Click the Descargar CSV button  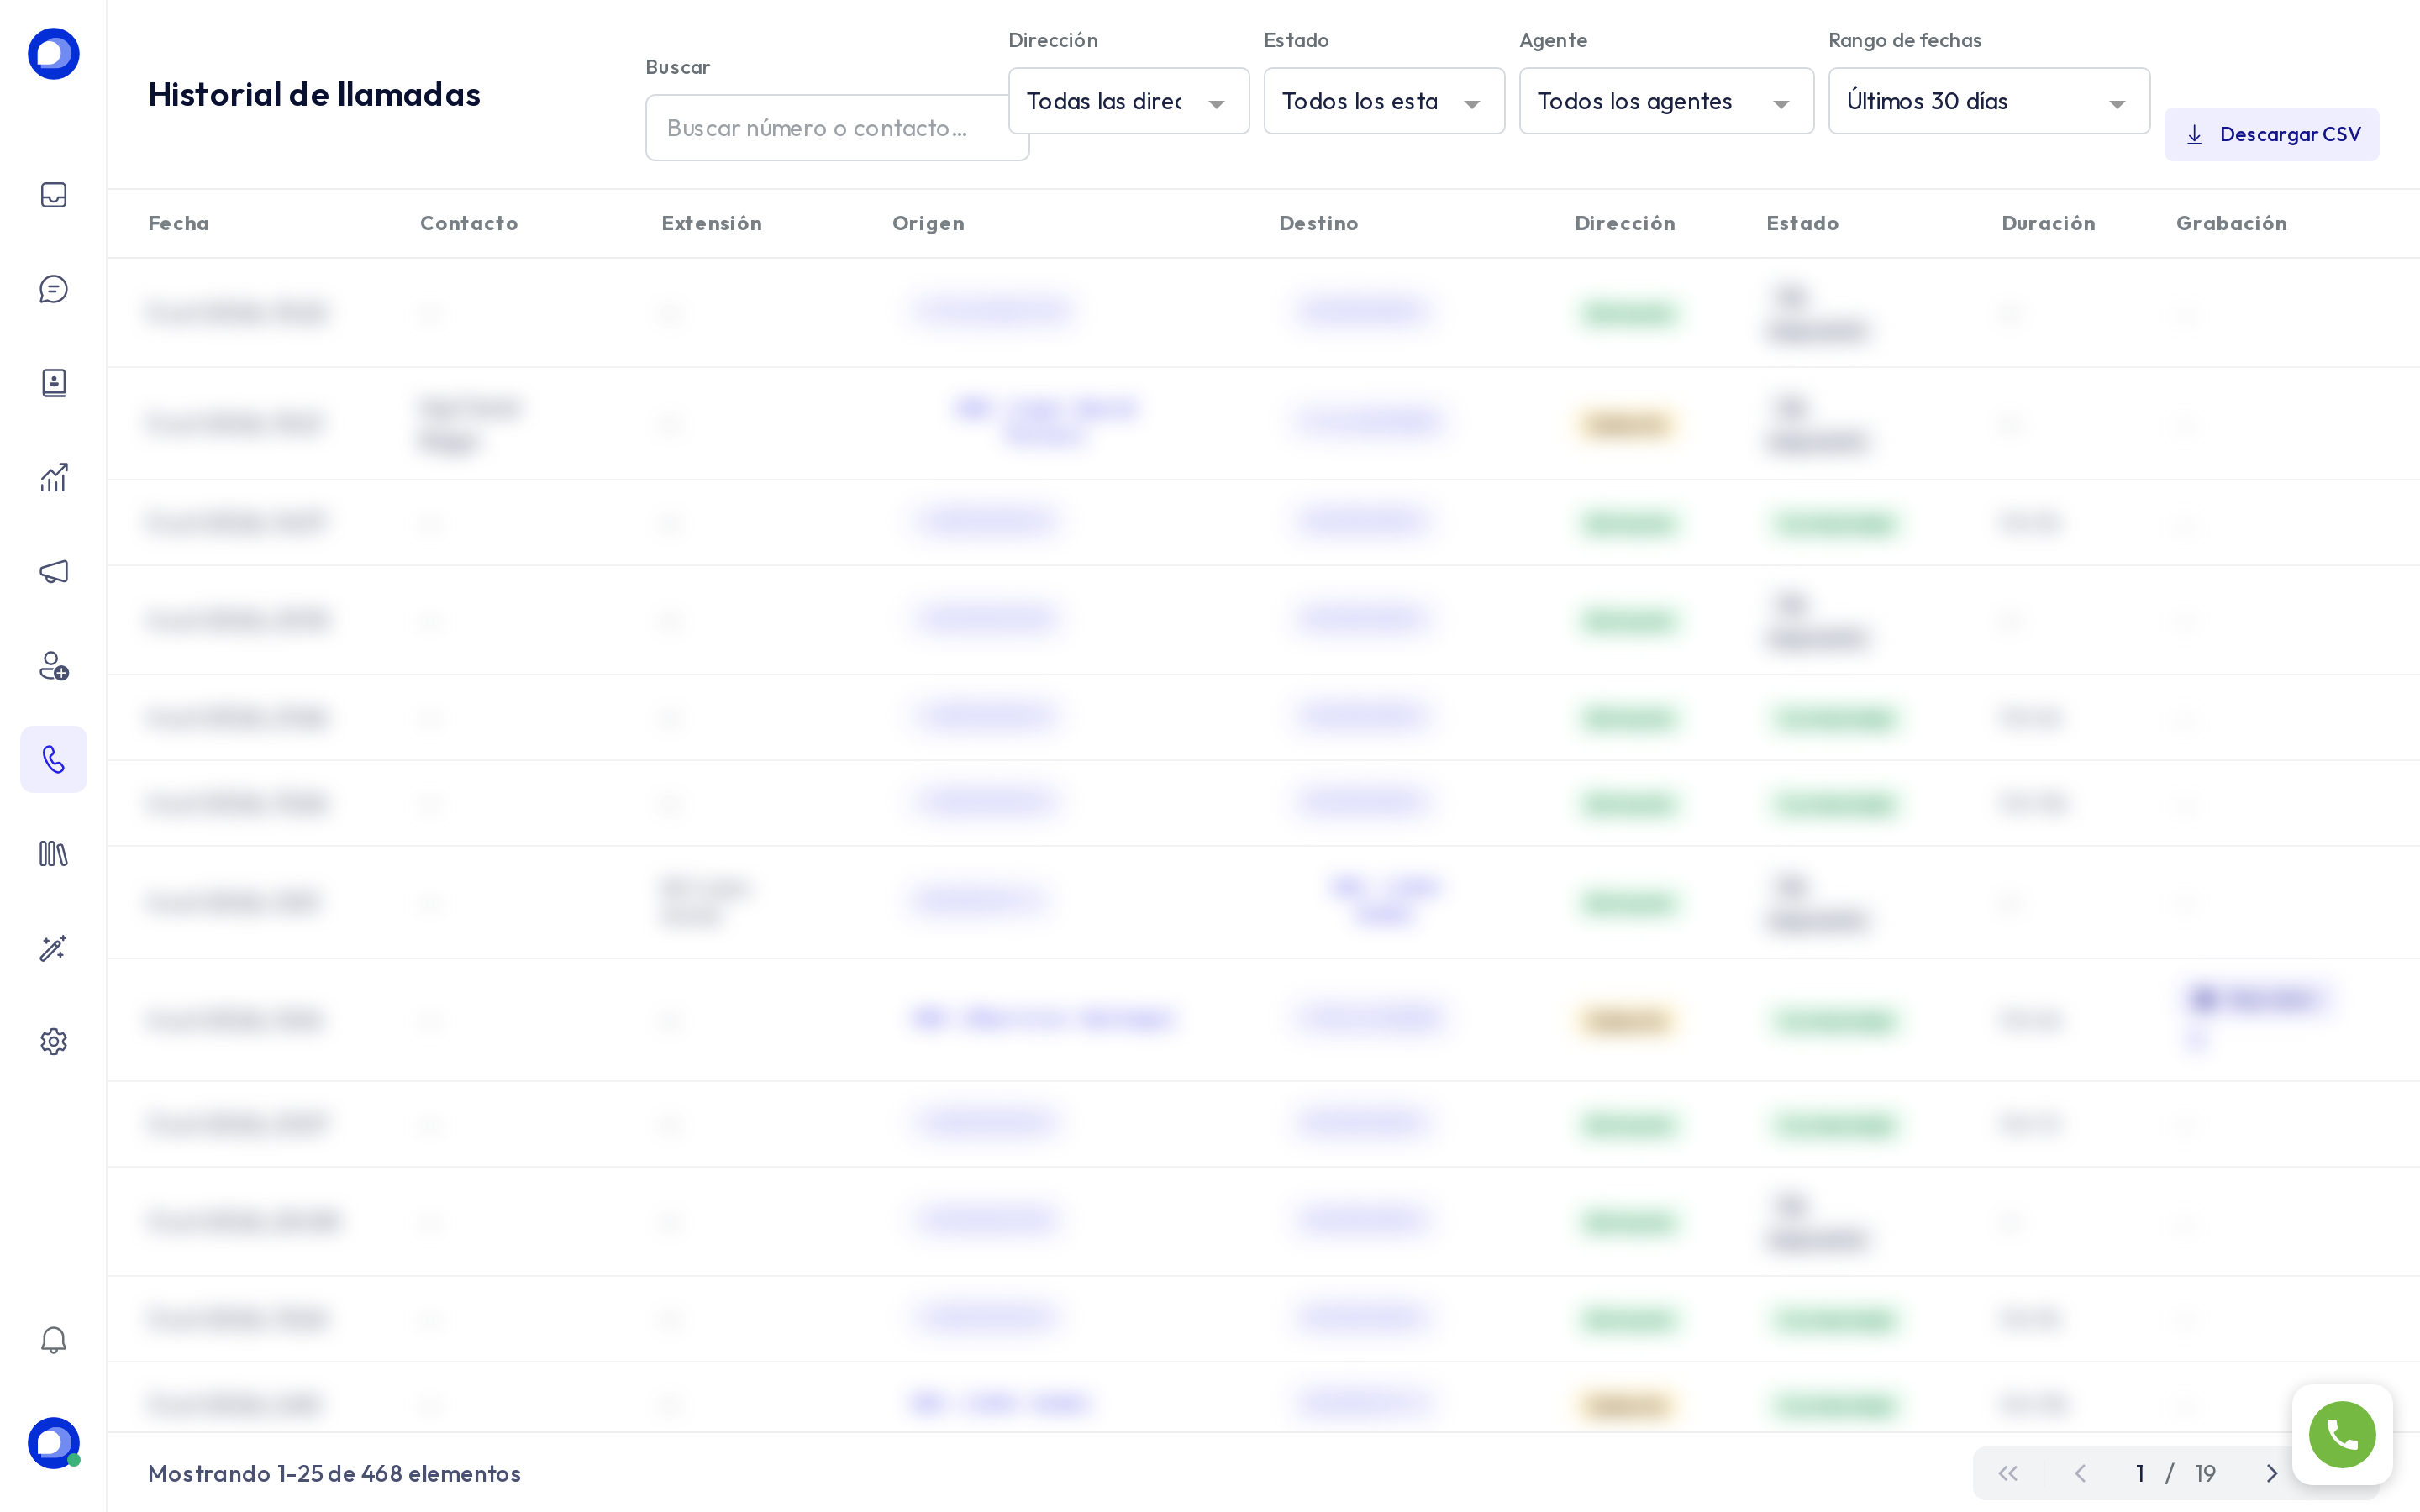pyautogui.click(x=2271, y=134)
